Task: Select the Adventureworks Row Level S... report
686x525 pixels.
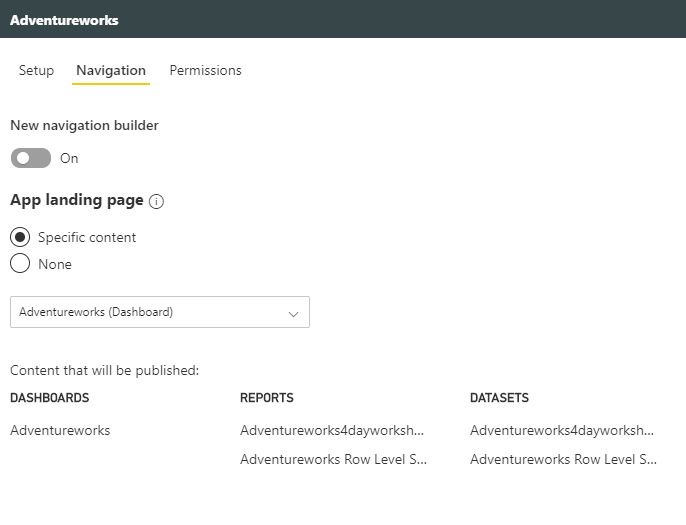Action: coord(333,460)
